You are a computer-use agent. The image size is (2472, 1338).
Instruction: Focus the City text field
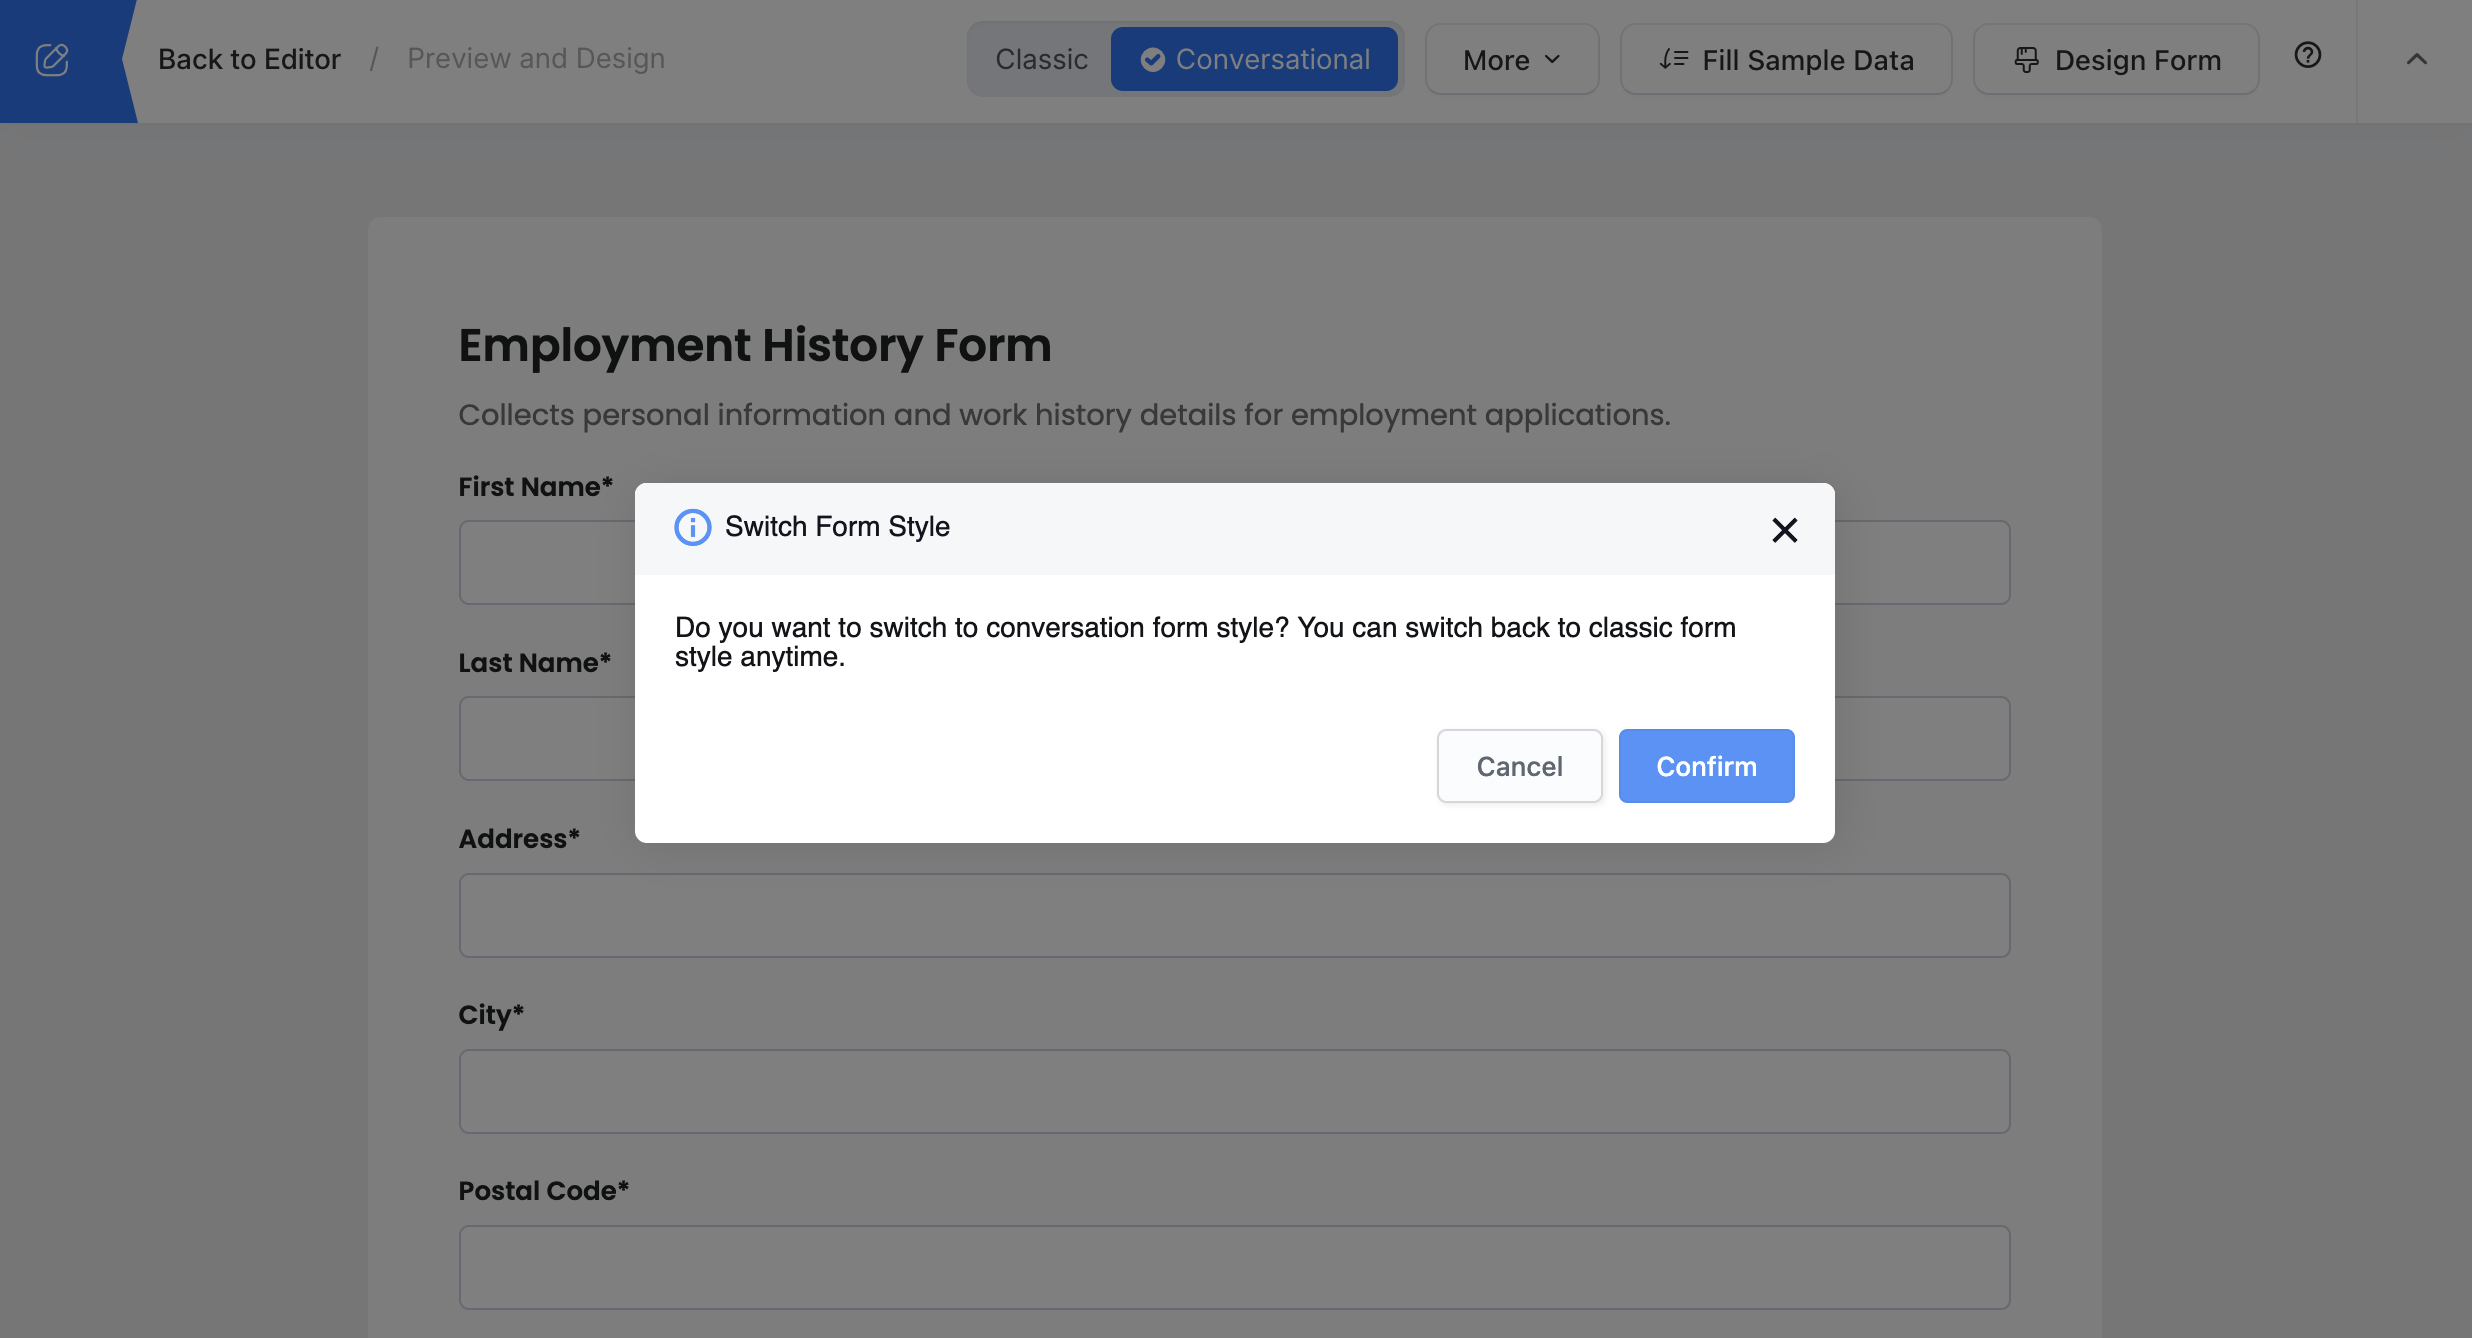point(1234,1091)
